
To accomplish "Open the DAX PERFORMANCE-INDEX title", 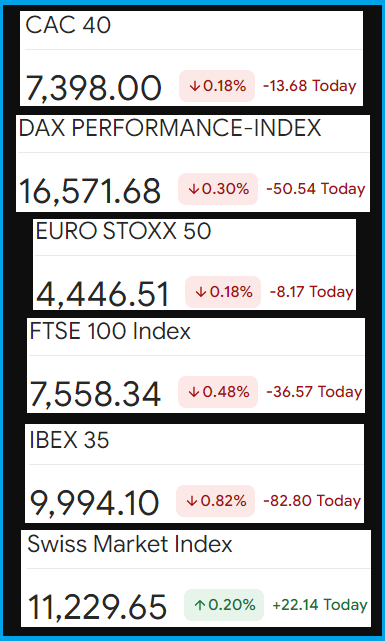I will click(x=170, y=128).
